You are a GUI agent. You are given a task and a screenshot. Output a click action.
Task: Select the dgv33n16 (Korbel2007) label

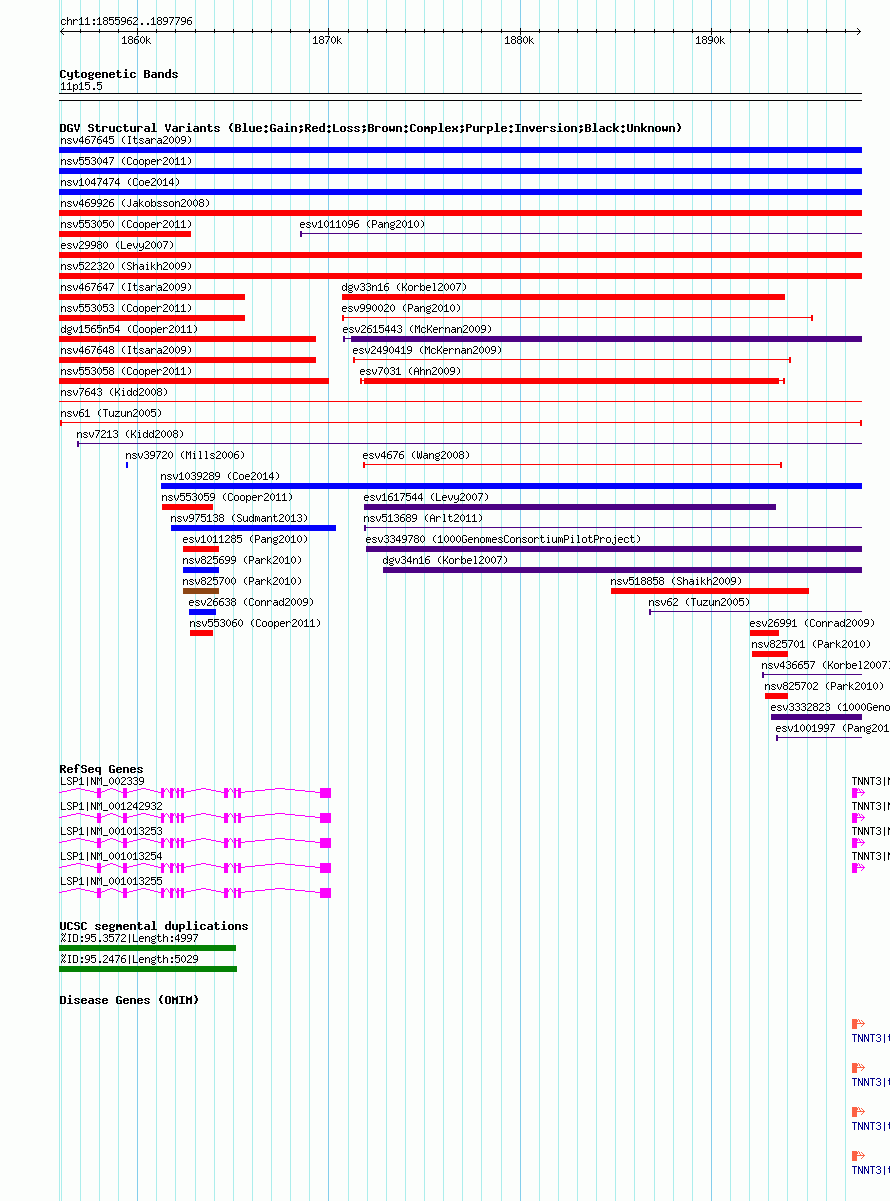pyautogui.click(x=404, y=287)
